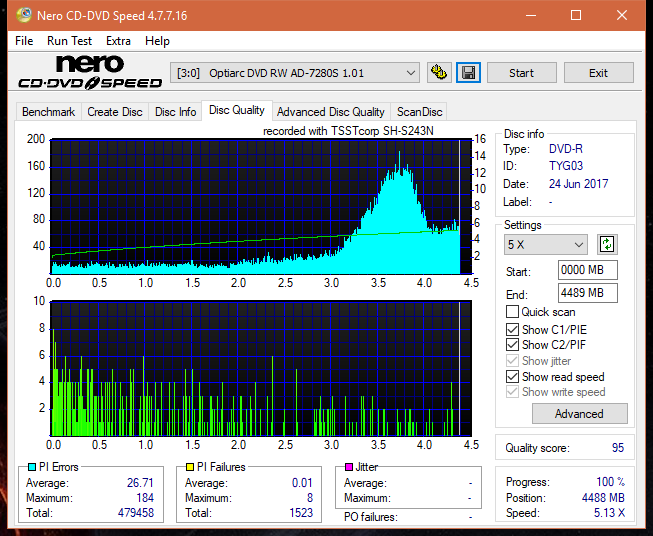
Task: Click PI Failures maximum value 8
Action: tap(310, 498)
